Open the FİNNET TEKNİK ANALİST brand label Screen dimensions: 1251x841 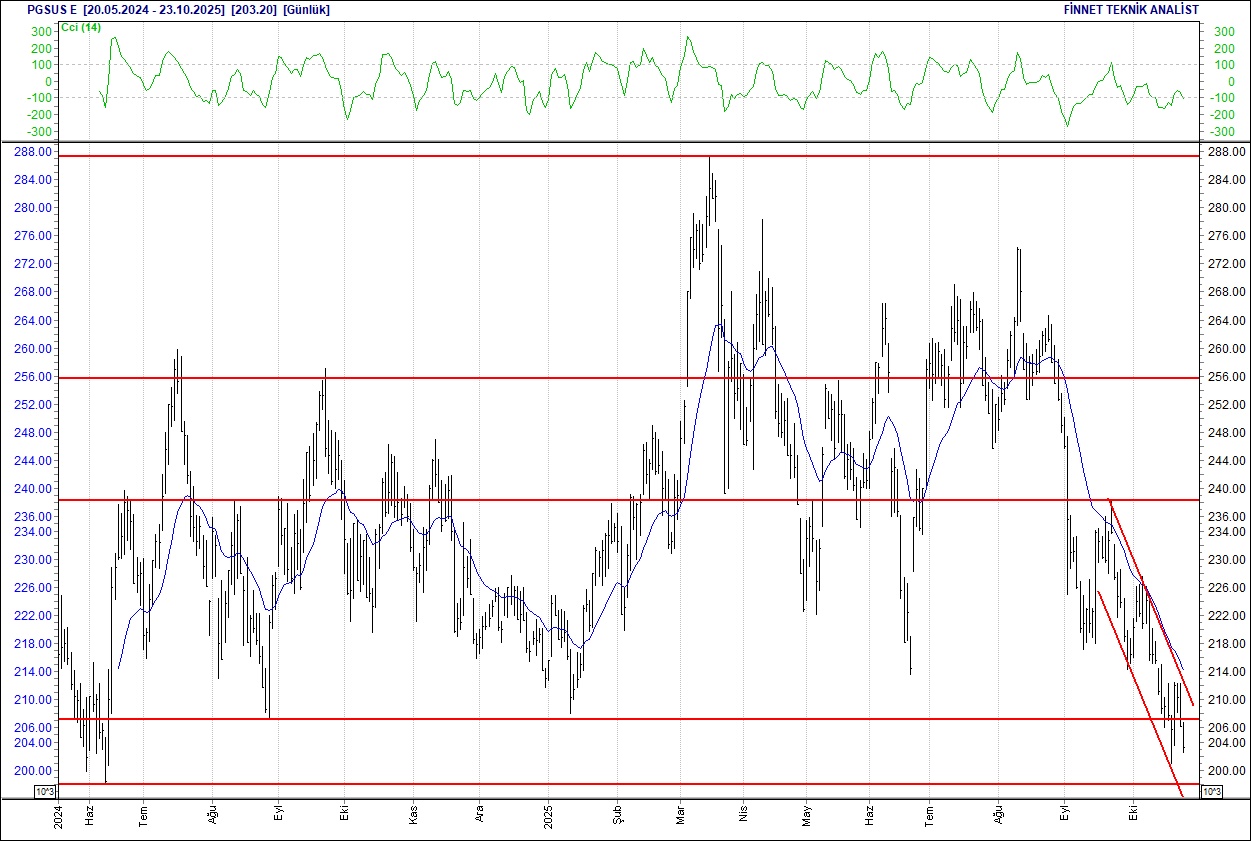click(1131, 9)
